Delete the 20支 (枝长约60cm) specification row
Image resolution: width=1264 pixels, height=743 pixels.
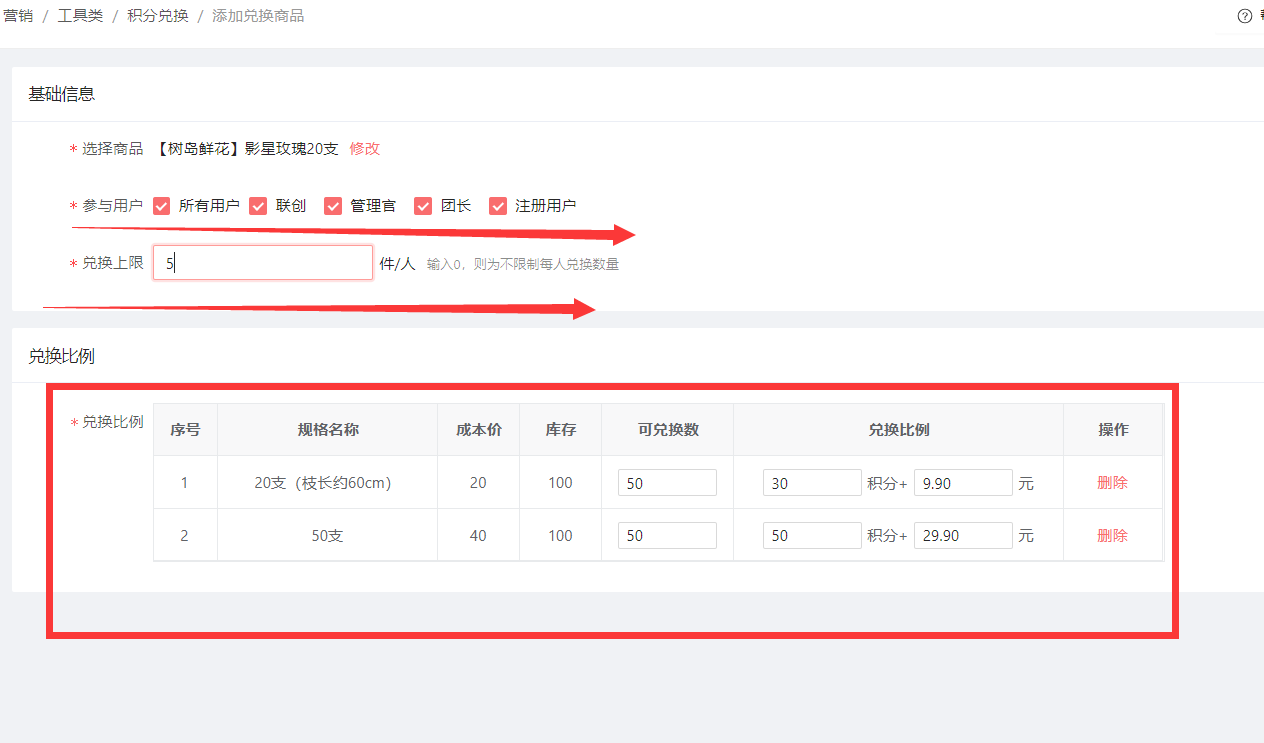coord(1112,483)
